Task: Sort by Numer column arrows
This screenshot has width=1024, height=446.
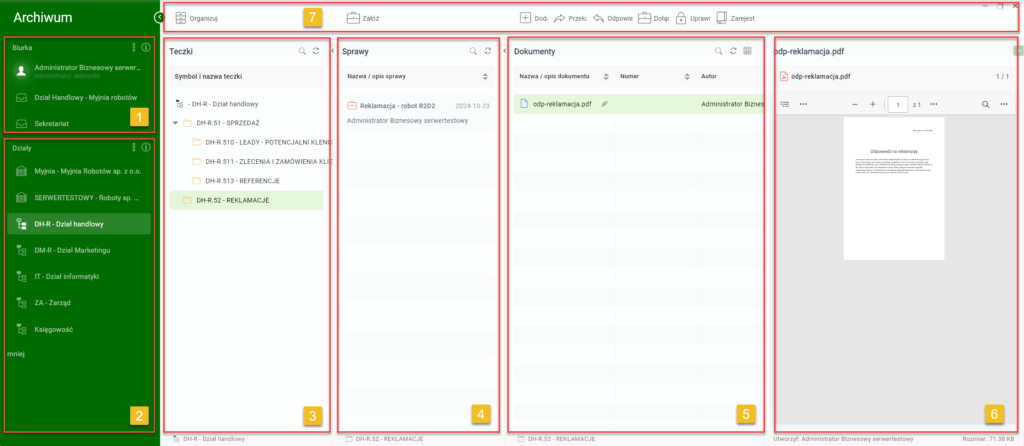Action: coord(688,76)
